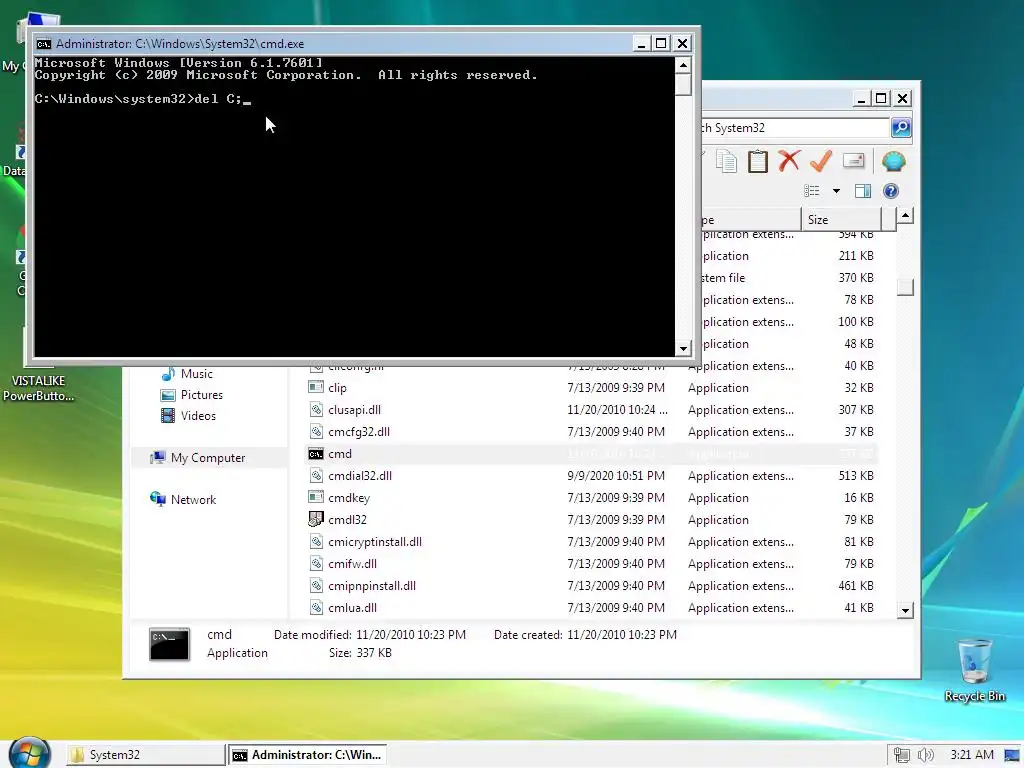Select the cmcfg32.dll file icon
1024x768 pixels.
coord(316,432)
